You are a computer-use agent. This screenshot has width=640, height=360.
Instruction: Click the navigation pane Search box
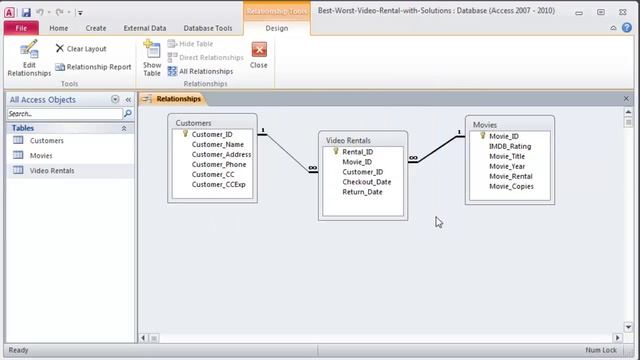65,114
